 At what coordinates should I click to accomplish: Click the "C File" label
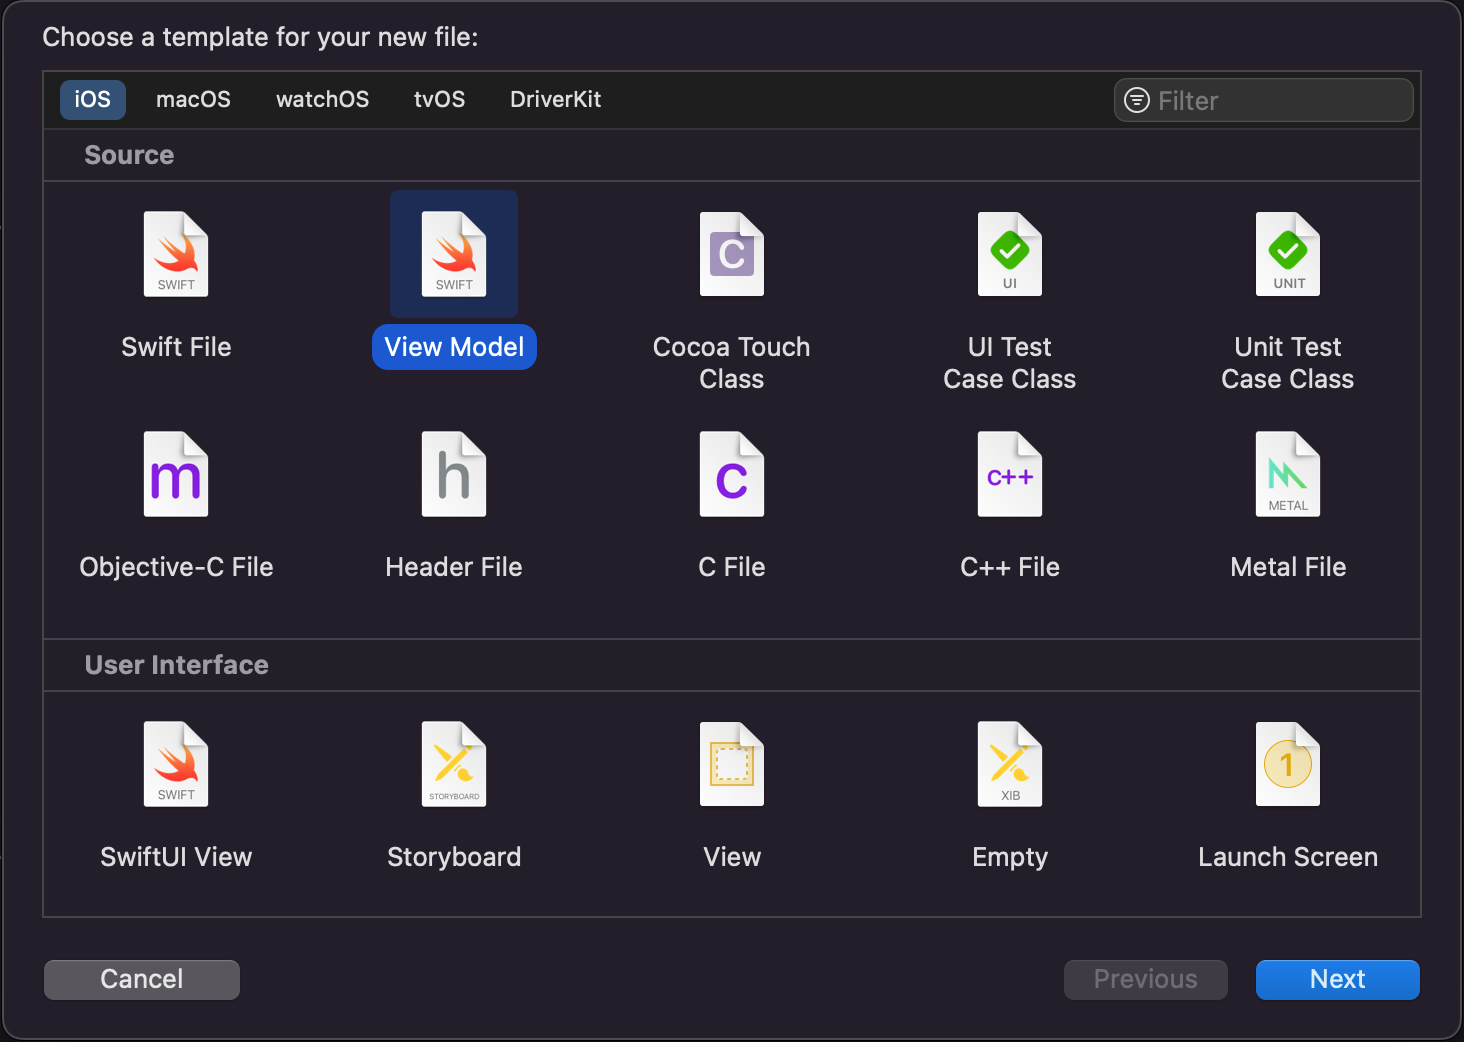click(x=732, y=567)
